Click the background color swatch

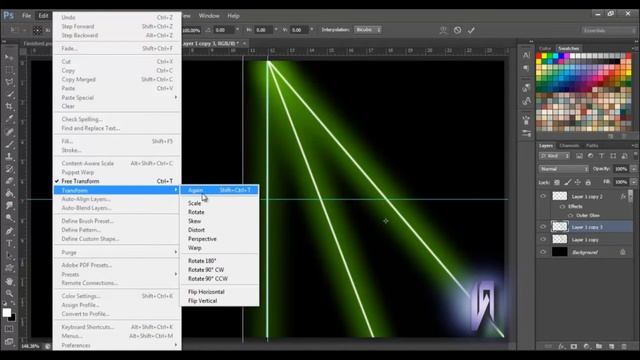[12, 318]
